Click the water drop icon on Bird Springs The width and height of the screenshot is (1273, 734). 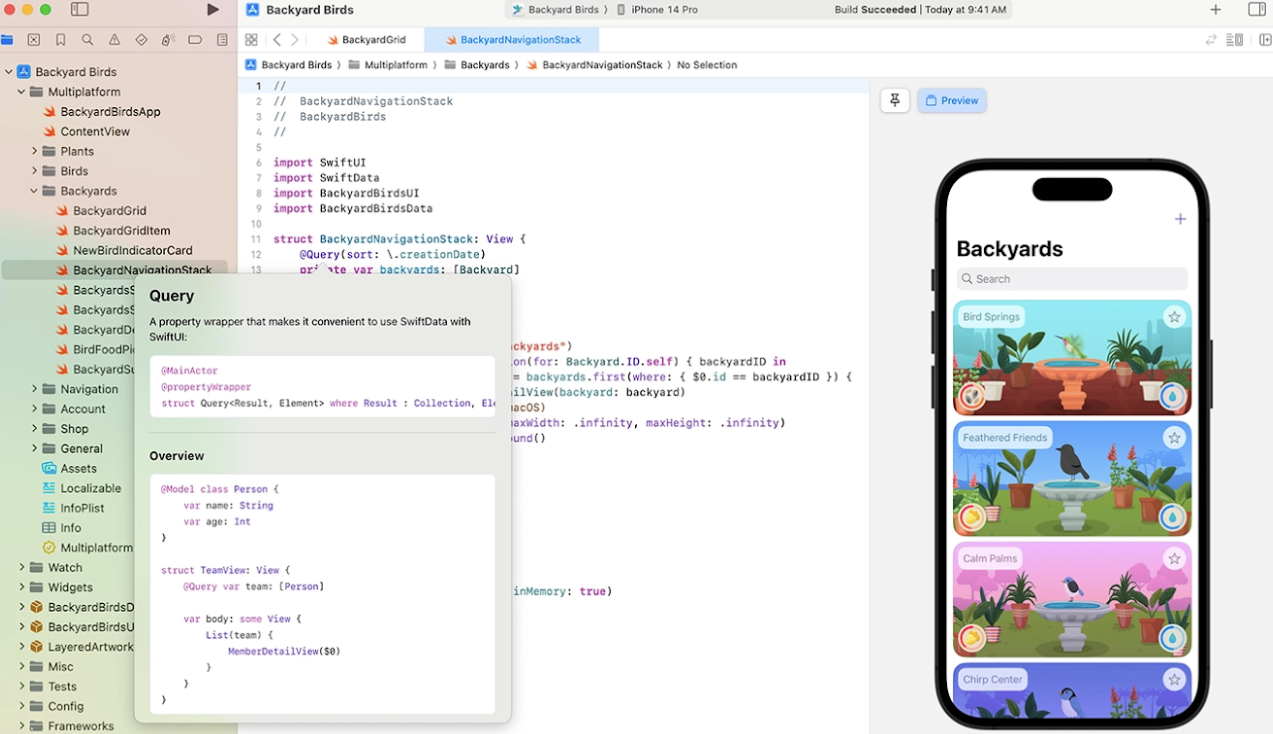[1172, 396]
